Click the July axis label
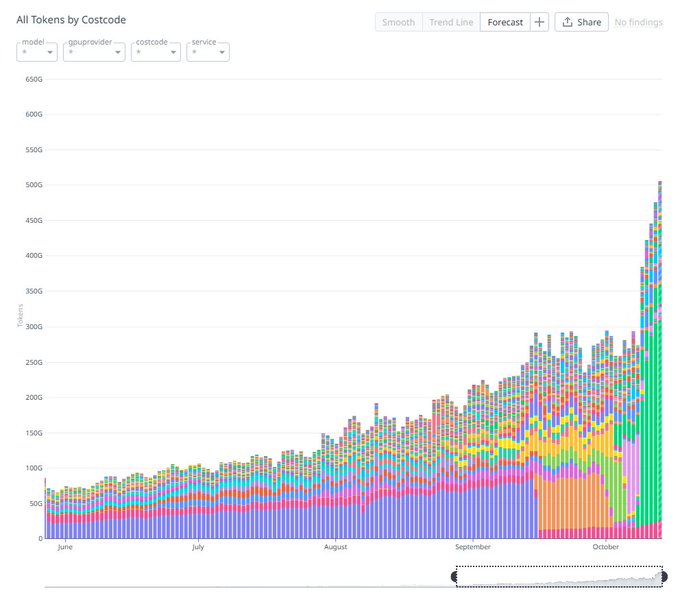The width and height of the screenshot is (680, 613). tap(198, 547)
